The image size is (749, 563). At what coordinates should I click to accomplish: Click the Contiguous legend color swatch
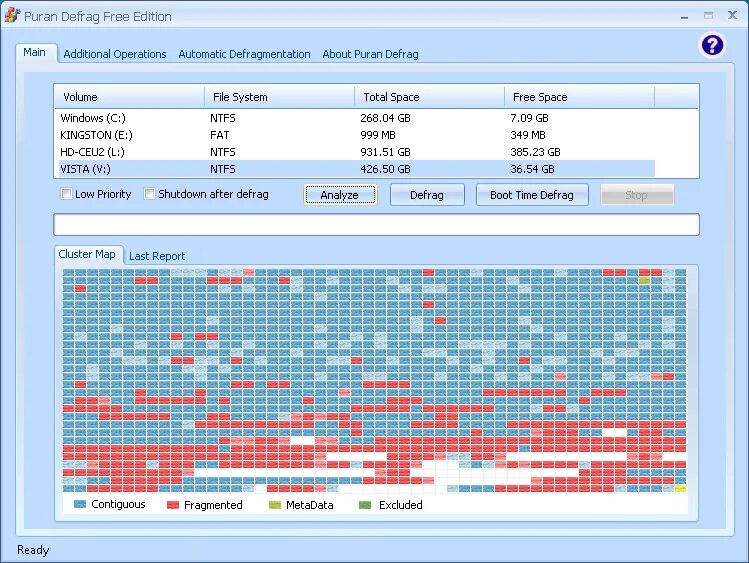coord(80,504)
